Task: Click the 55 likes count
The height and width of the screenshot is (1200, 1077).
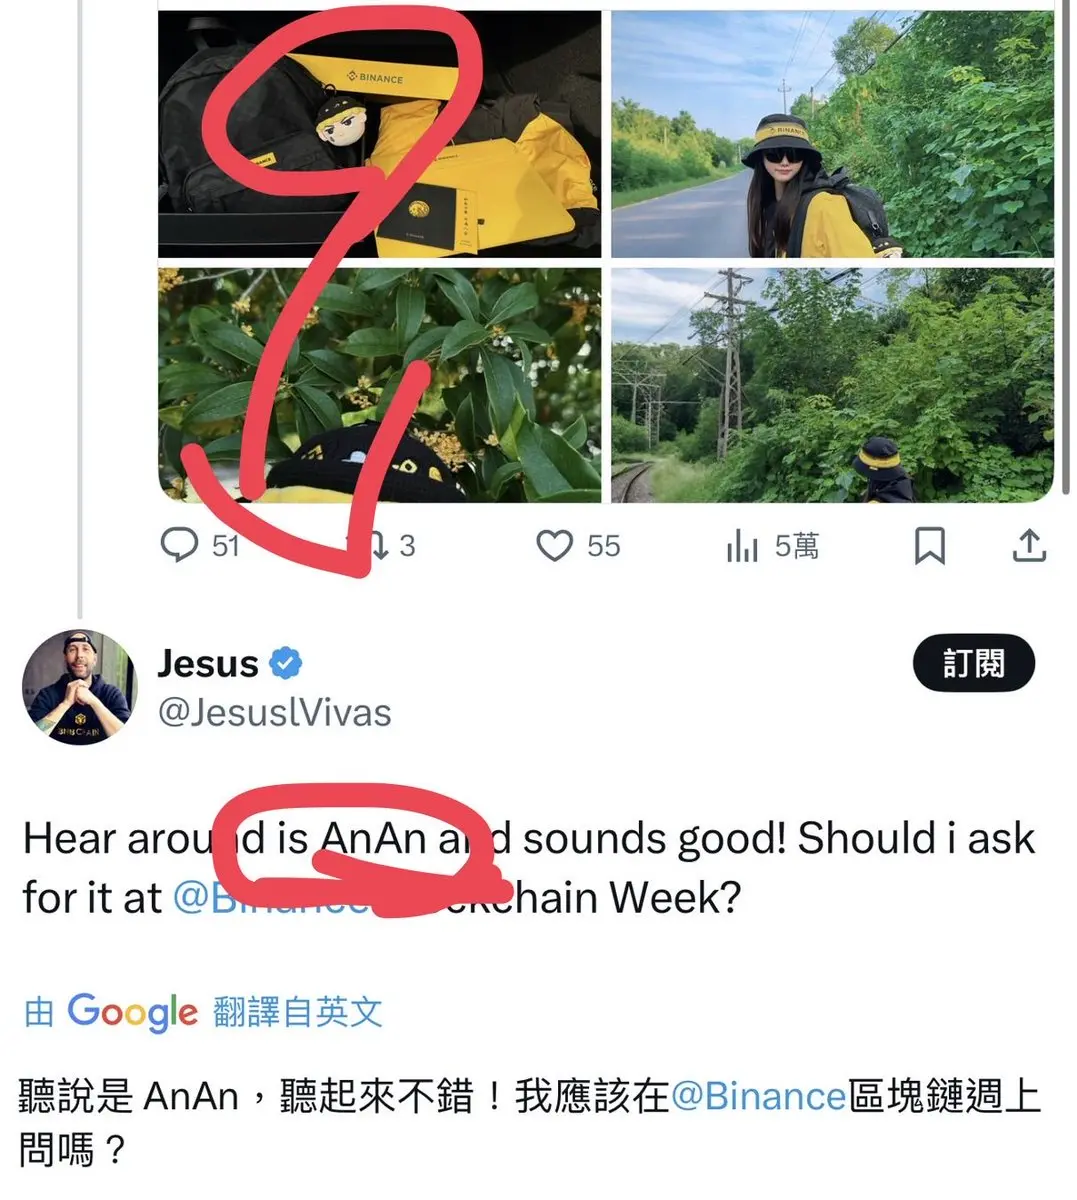Action: [x=604, y=546]
